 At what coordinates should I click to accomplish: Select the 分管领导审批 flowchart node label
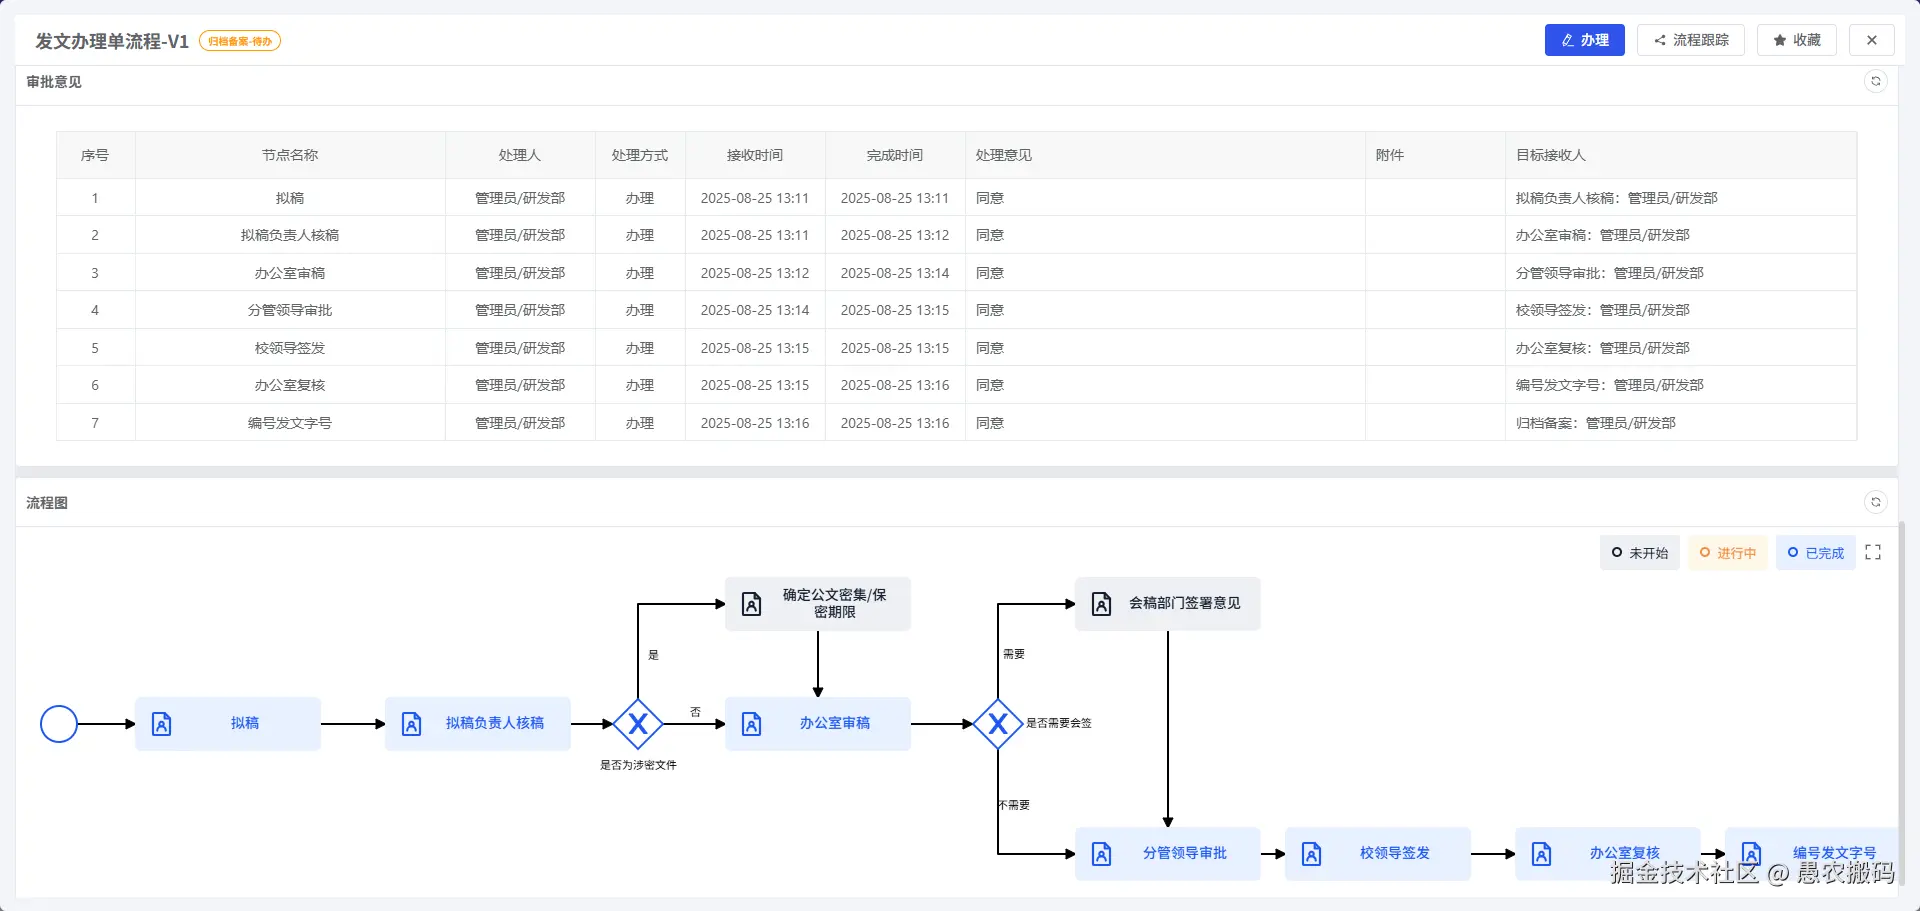(x=1185, y=853)
